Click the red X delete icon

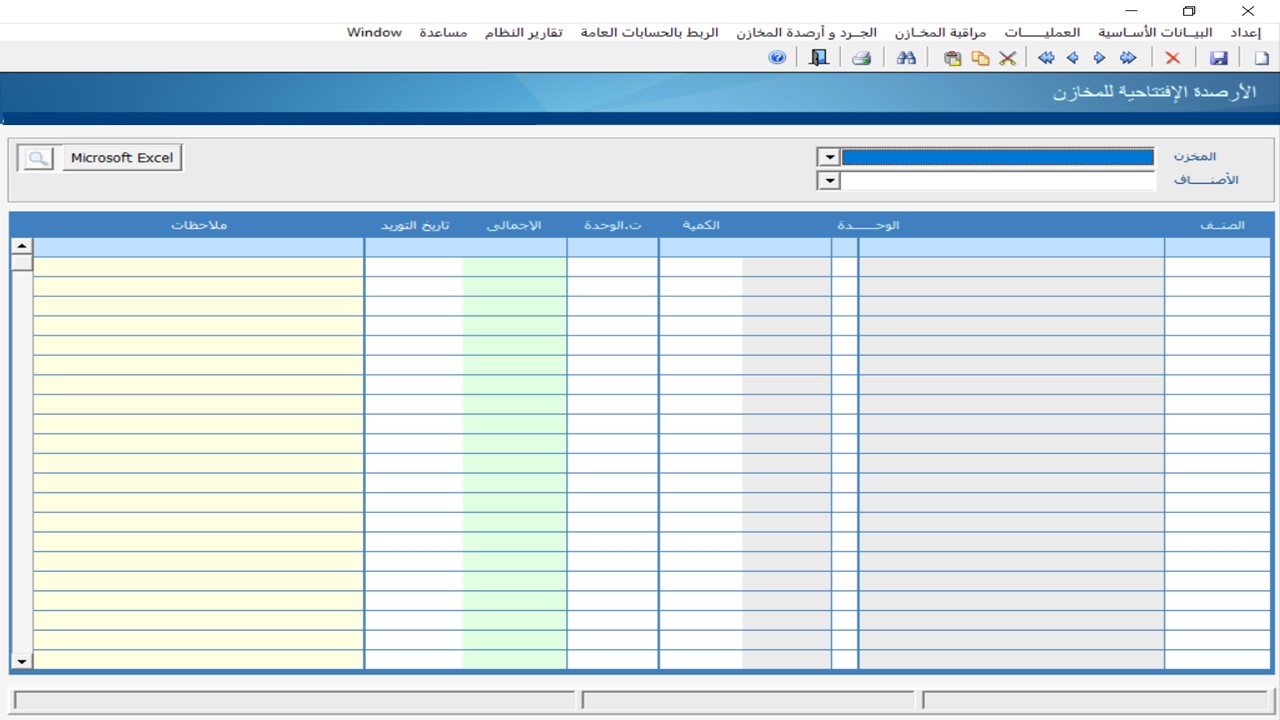(x=1173, y=58)
